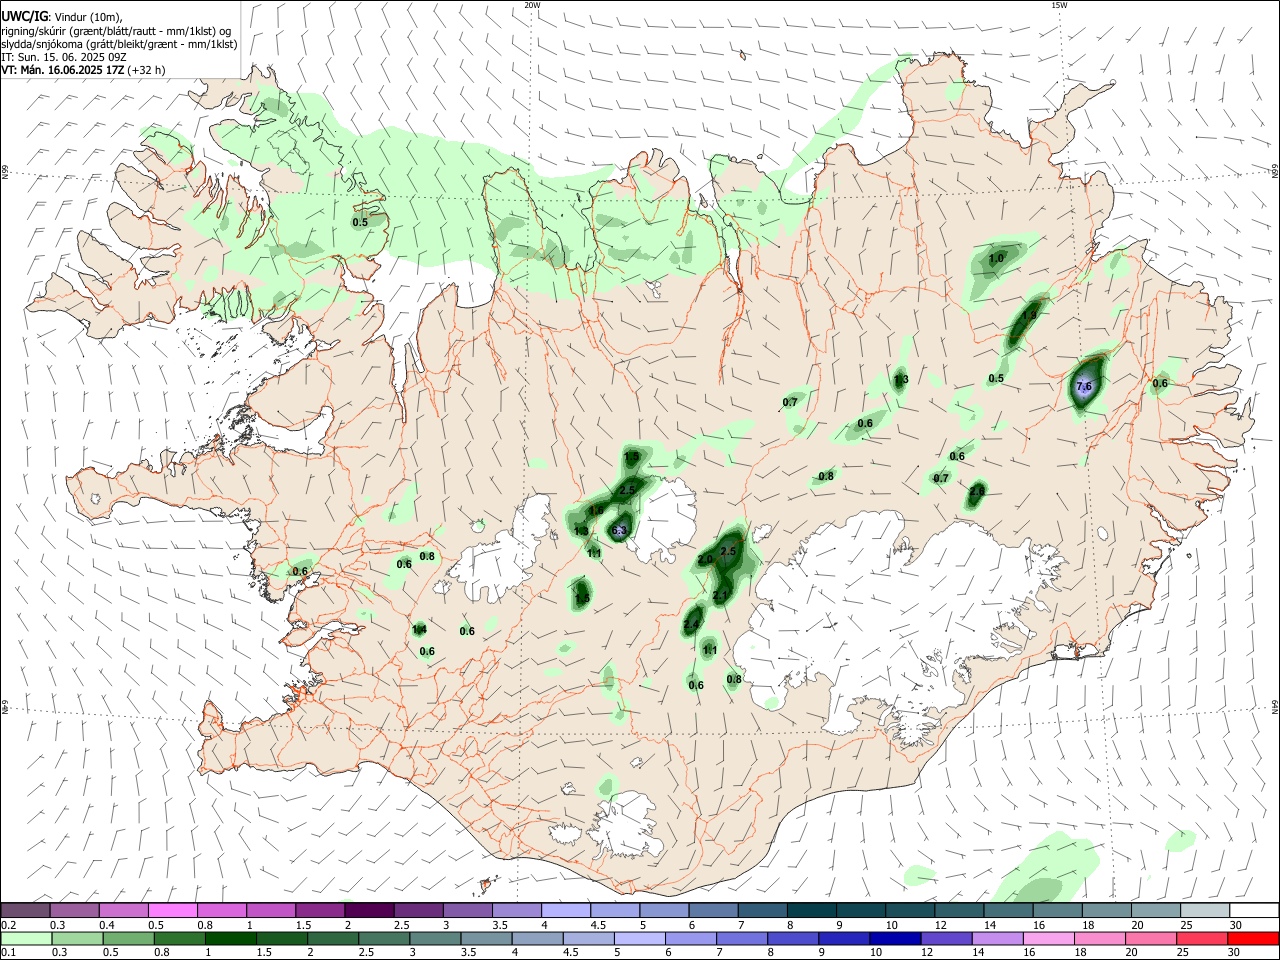Pick white upper swatch starting at 30
The height and width of the screenshot is (960, 1280).
click(1255, 910)
